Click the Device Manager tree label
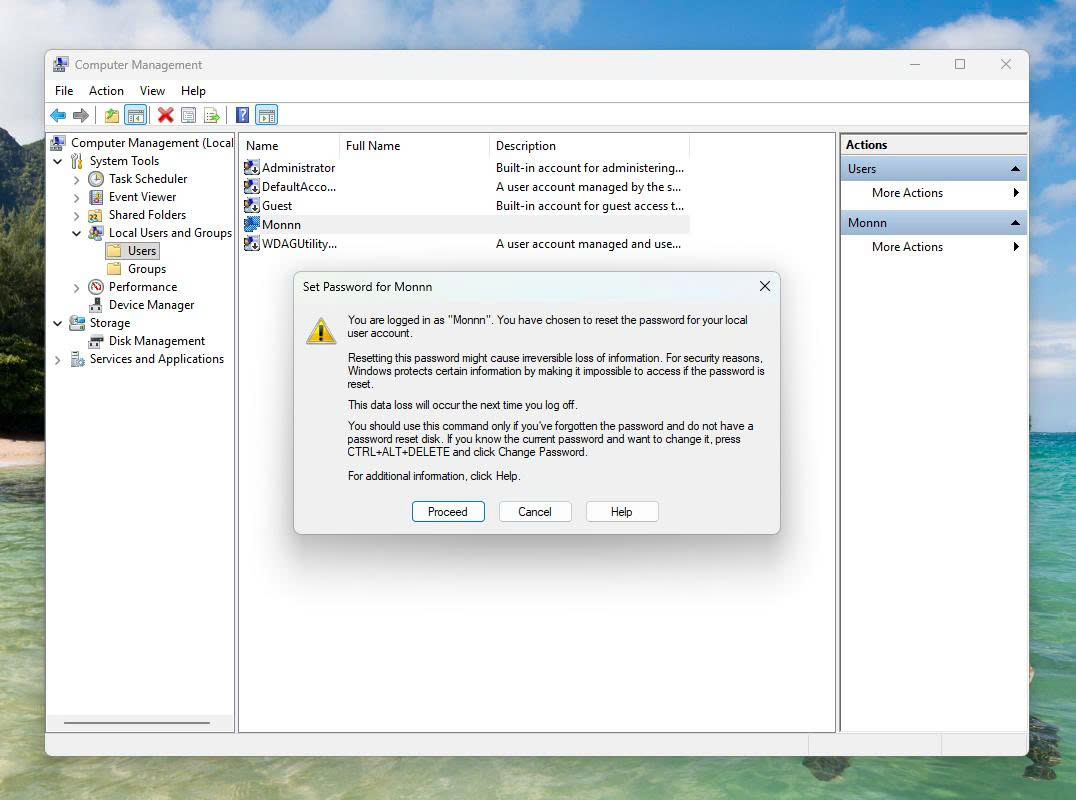This screenshot has height=800, width=1076. [151, 305]
